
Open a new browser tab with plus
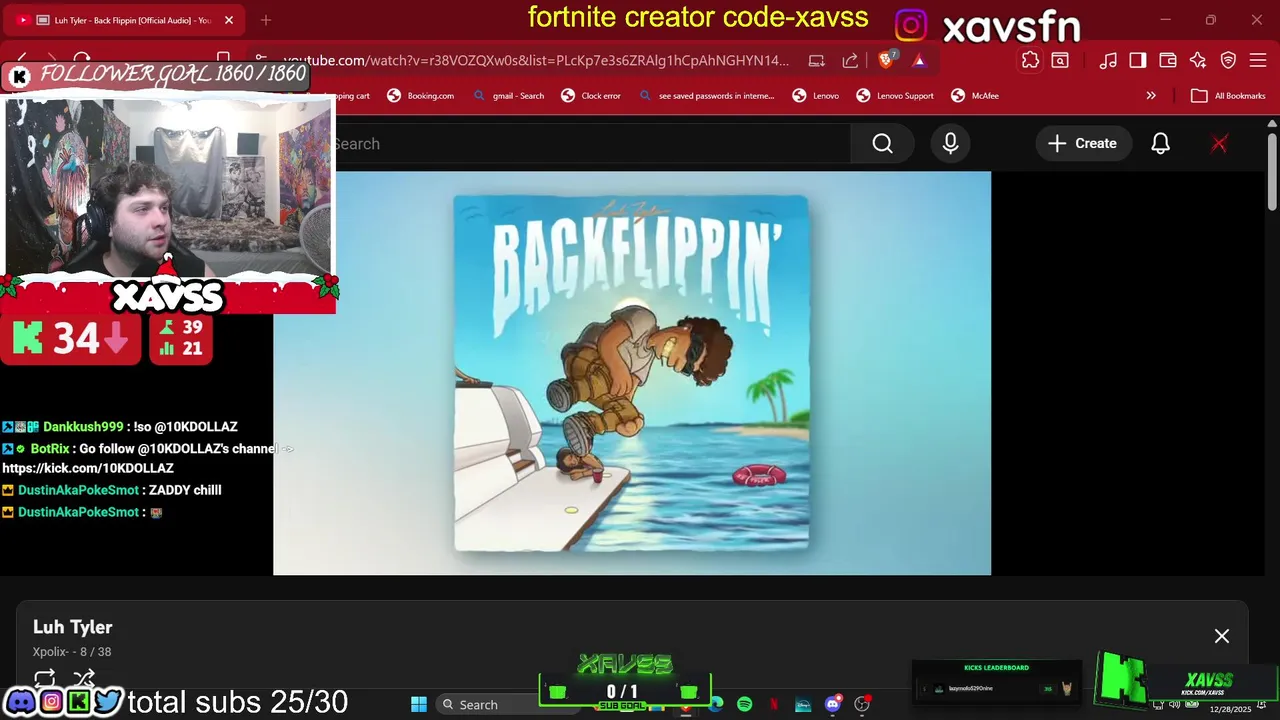click(x=266, y=20)
